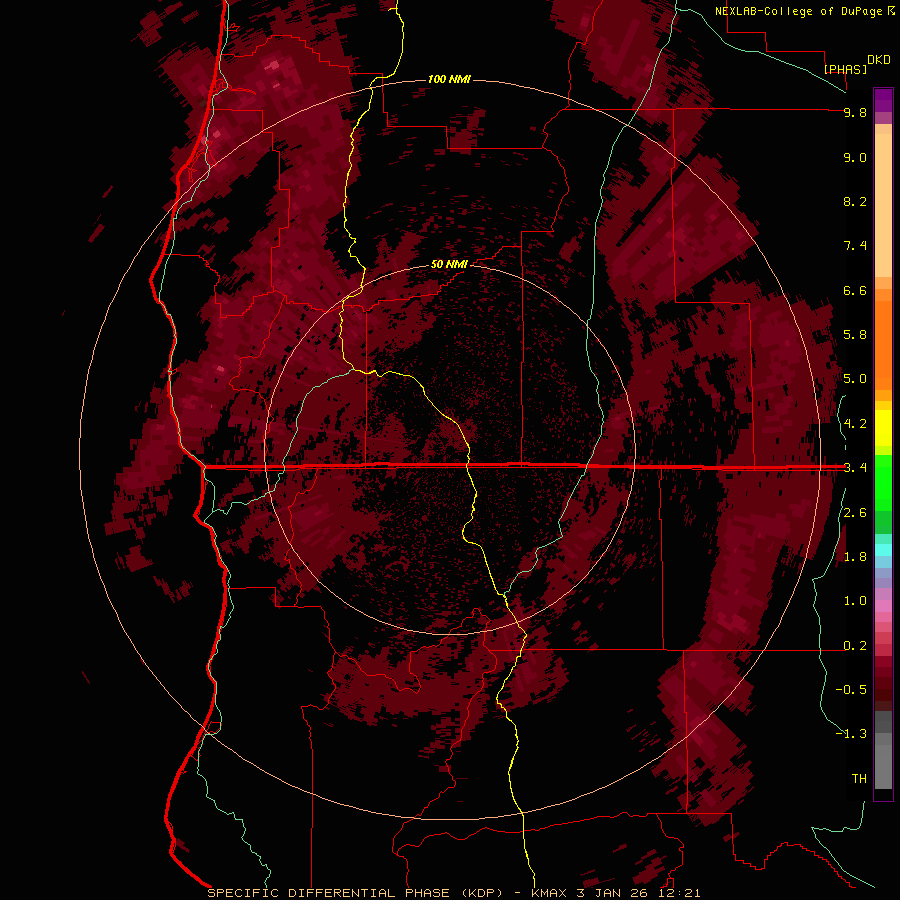Click the 9.0 scale value
This screenshot has height=900, width=900.
point(855,157)
